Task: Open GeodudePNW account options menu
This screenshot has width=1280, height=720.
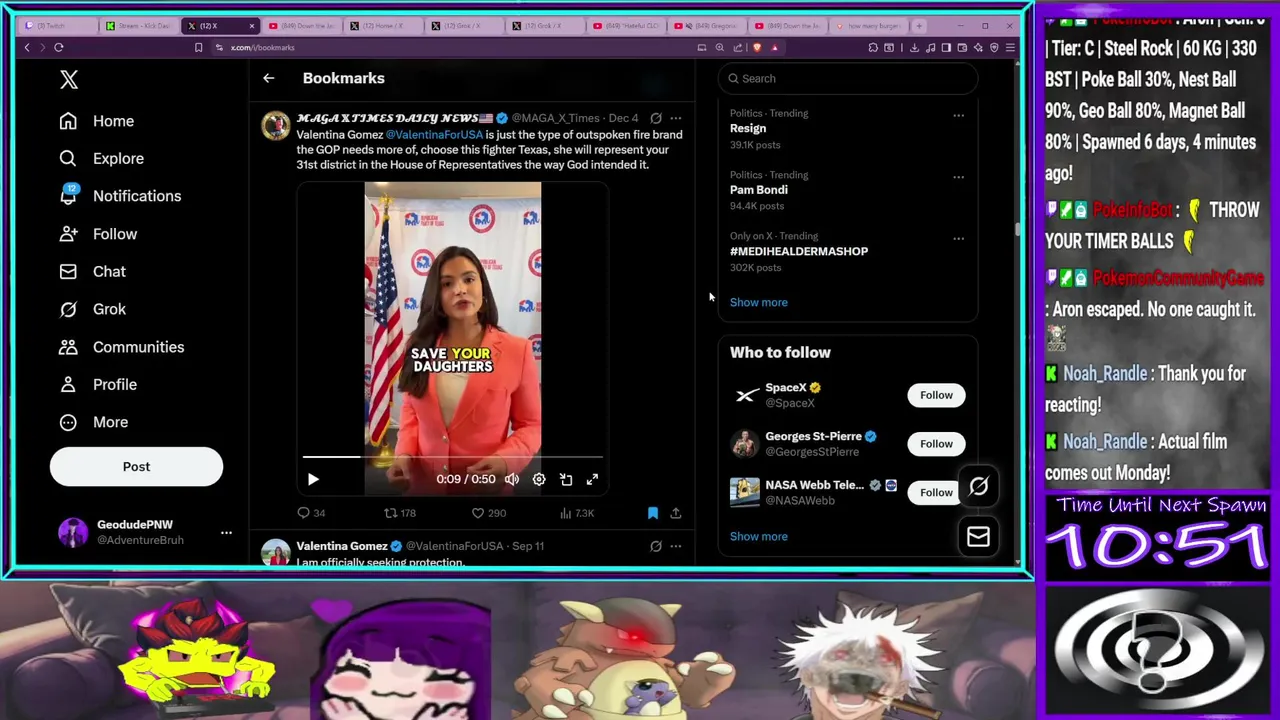Action: 226,532
